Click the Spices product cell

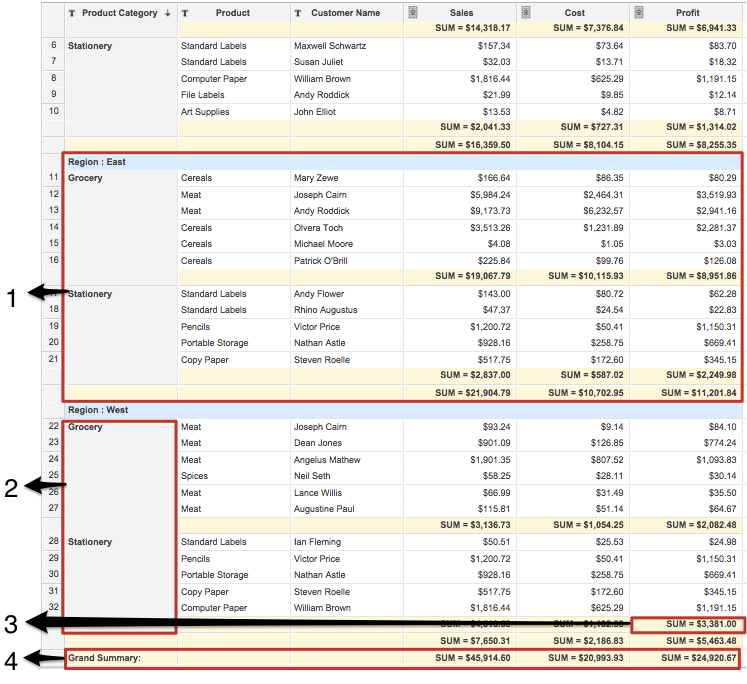tap(194, 476)
